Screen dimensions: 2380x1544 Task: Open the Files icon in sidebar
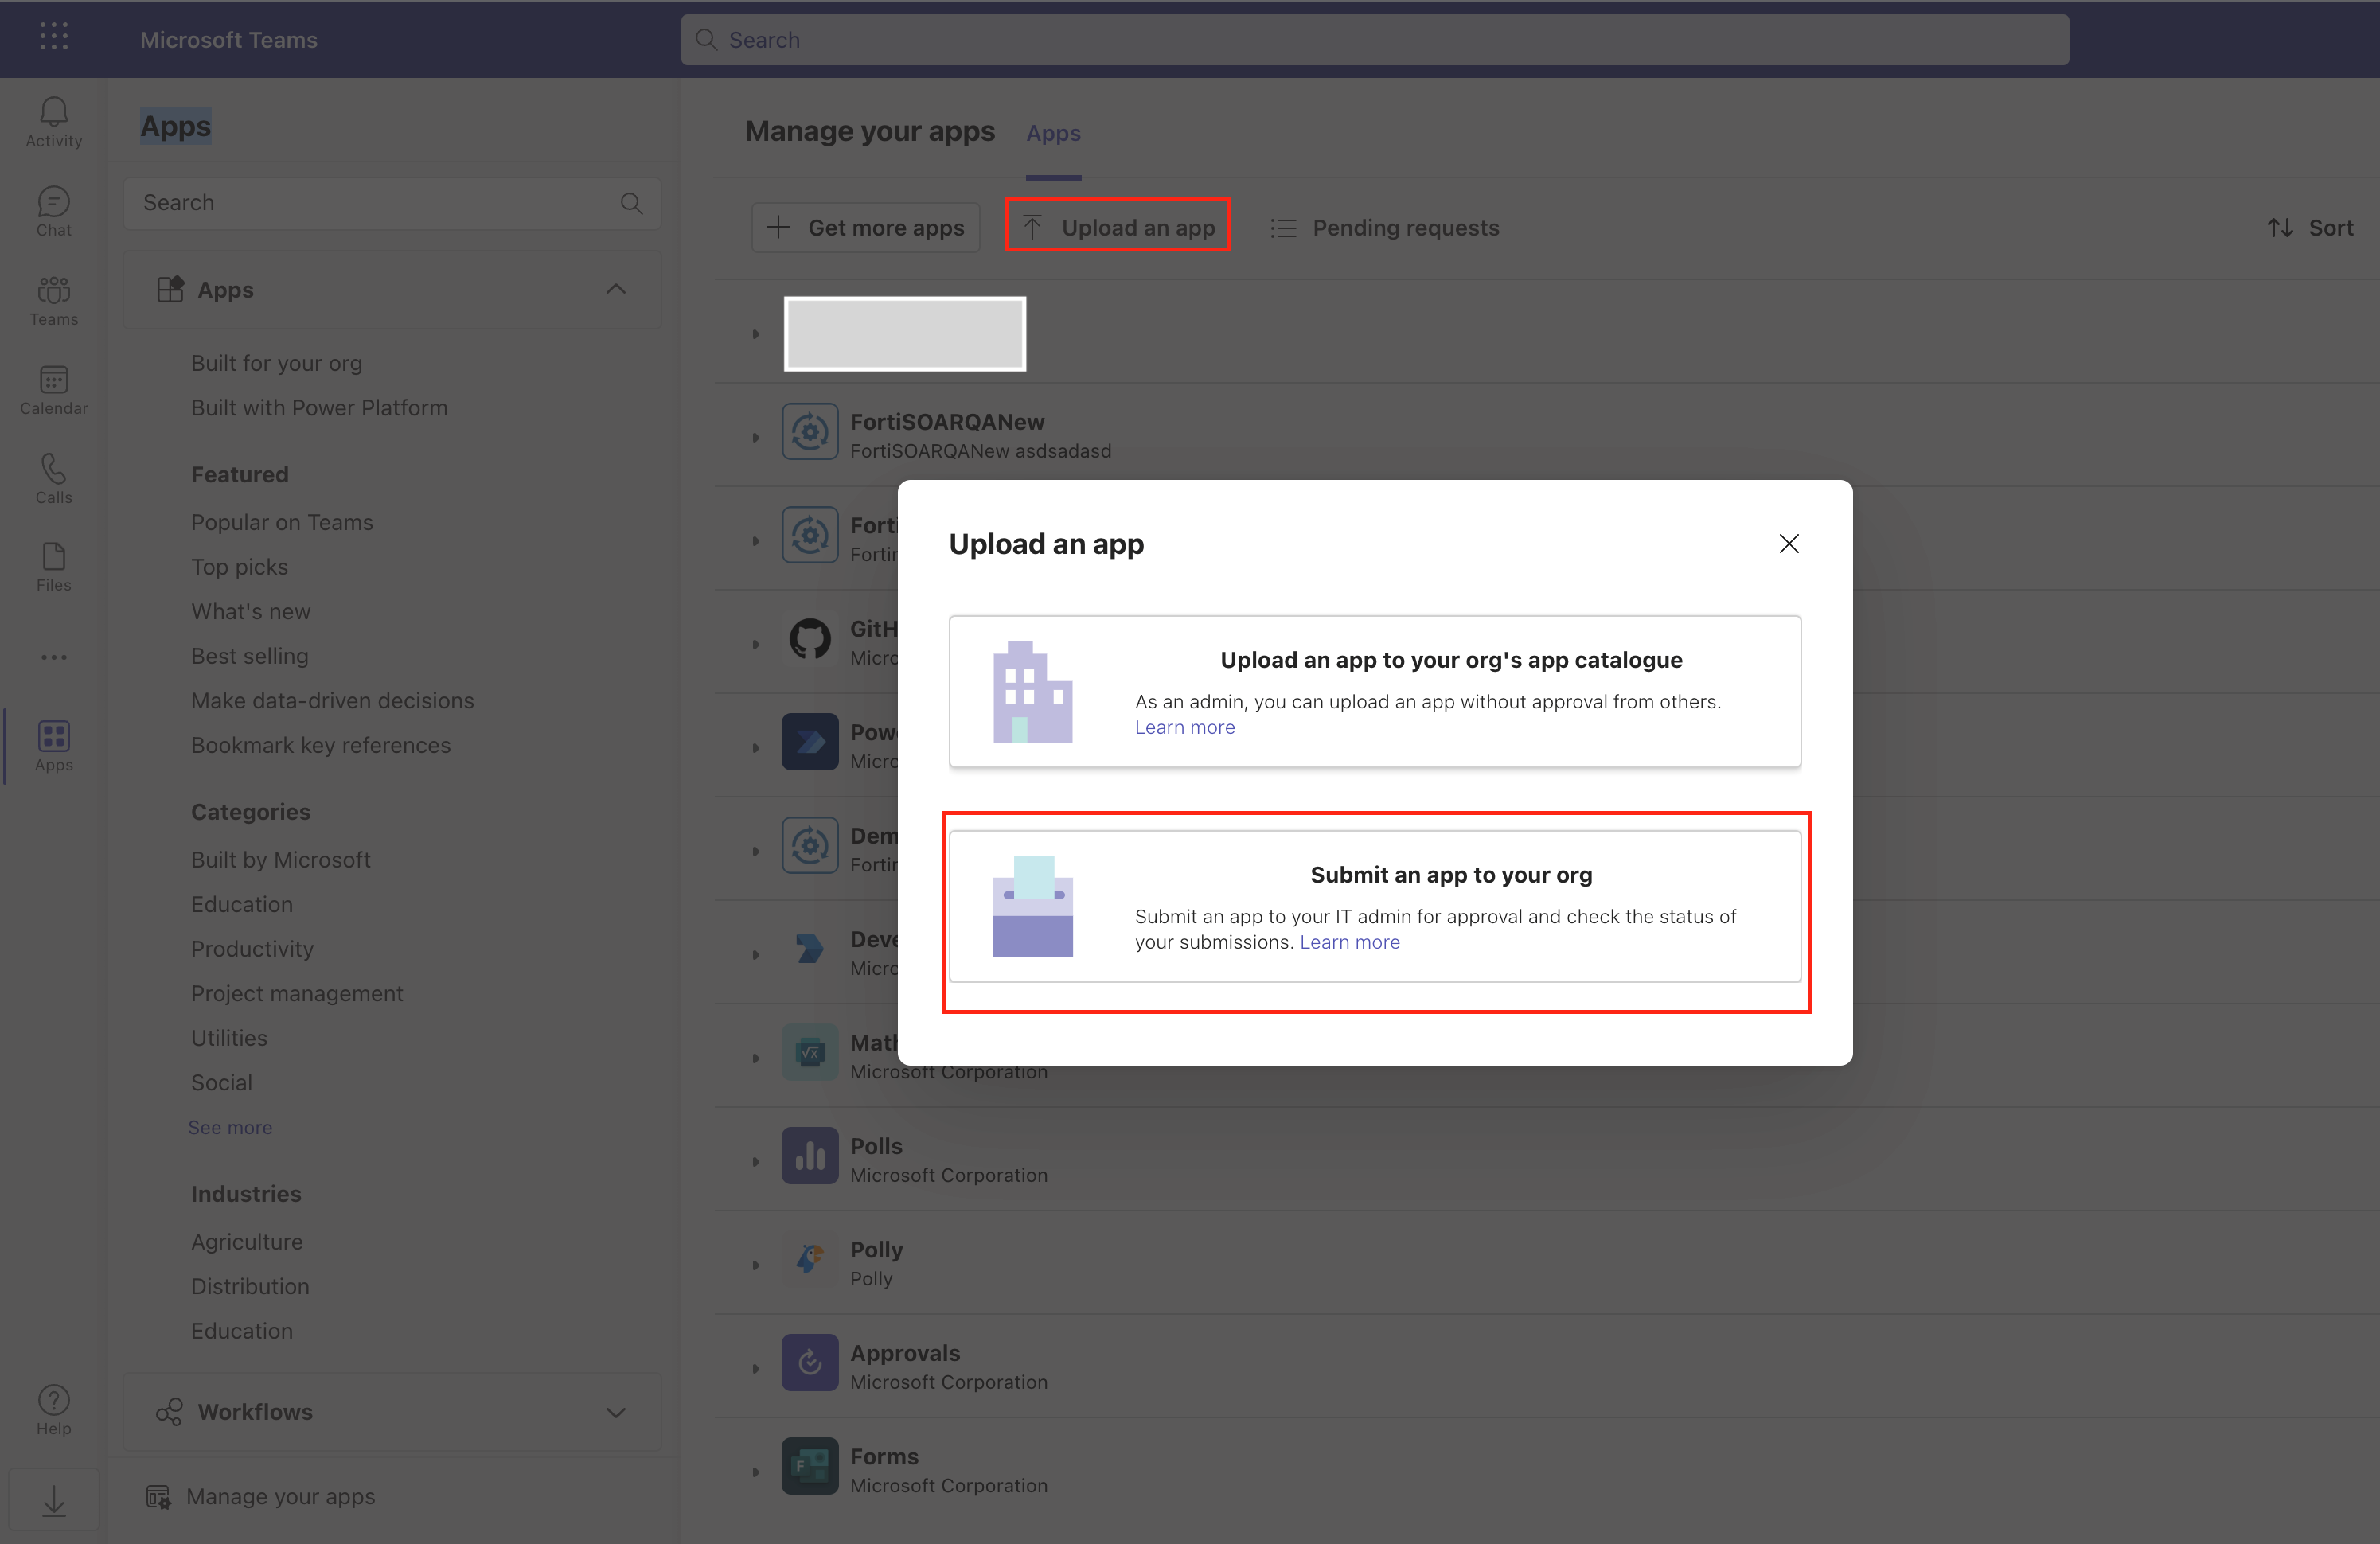54,566
